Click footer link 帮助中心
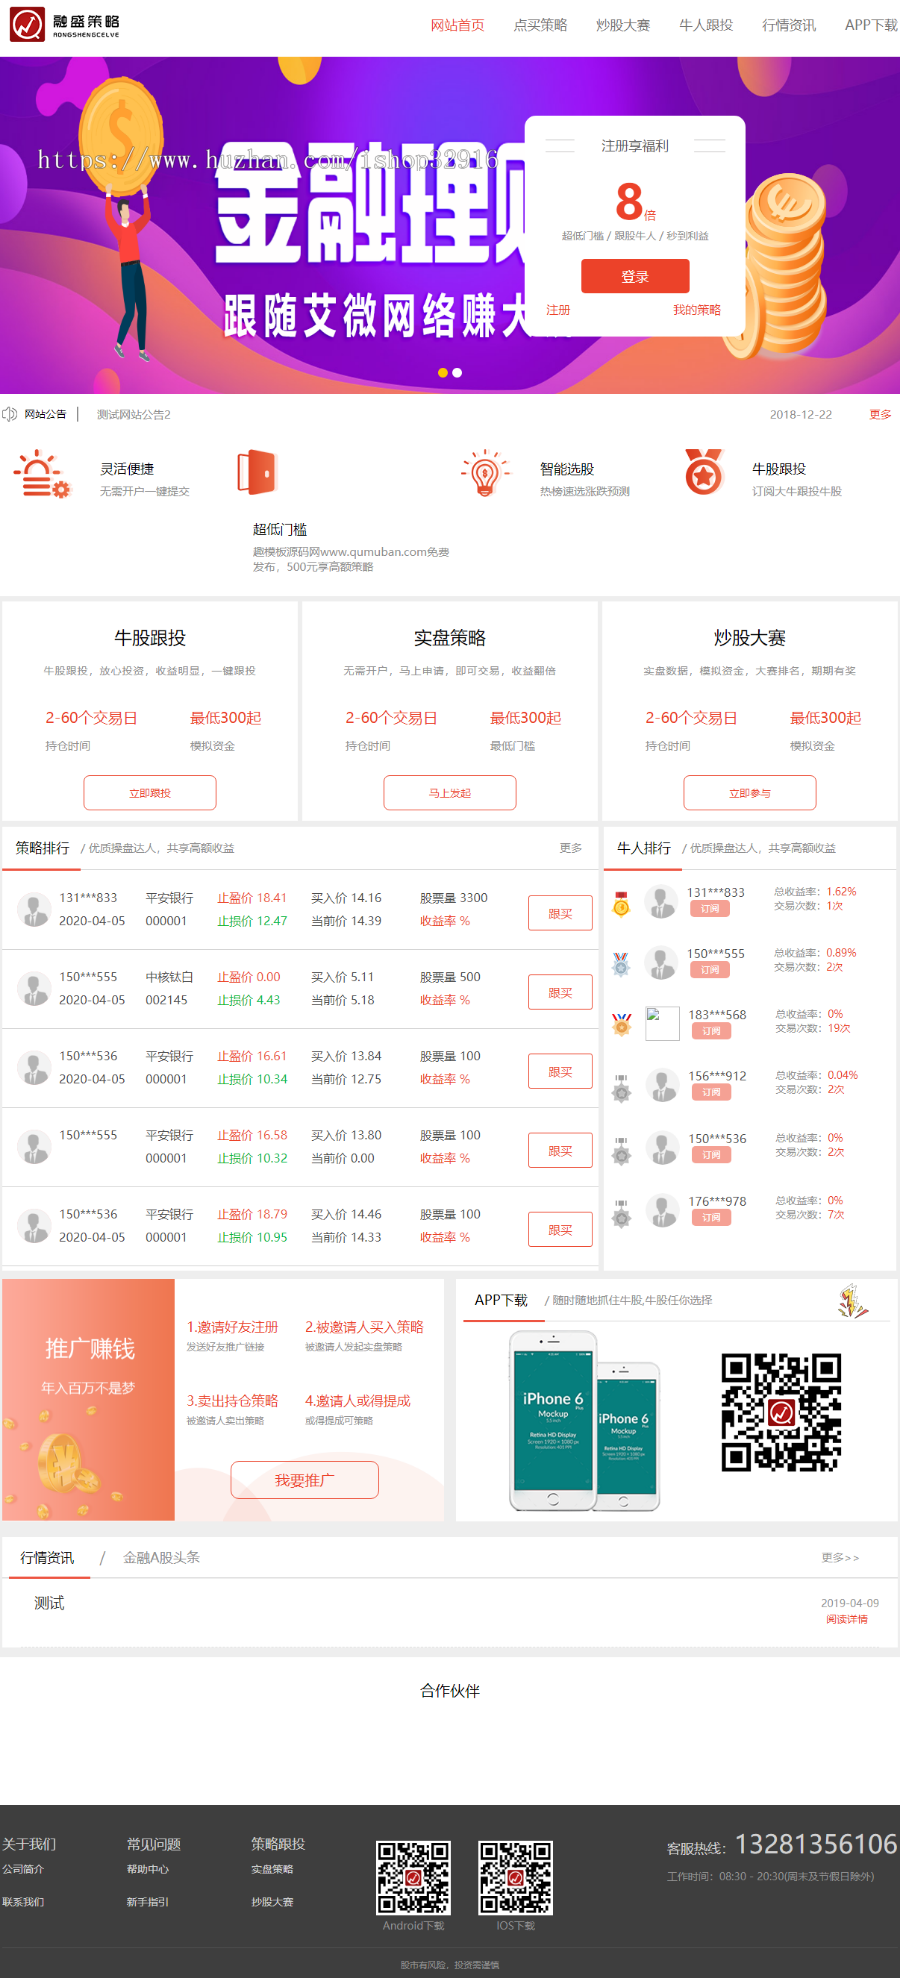The width and height of the screenshot is (900, 1978). point(148,1869)
